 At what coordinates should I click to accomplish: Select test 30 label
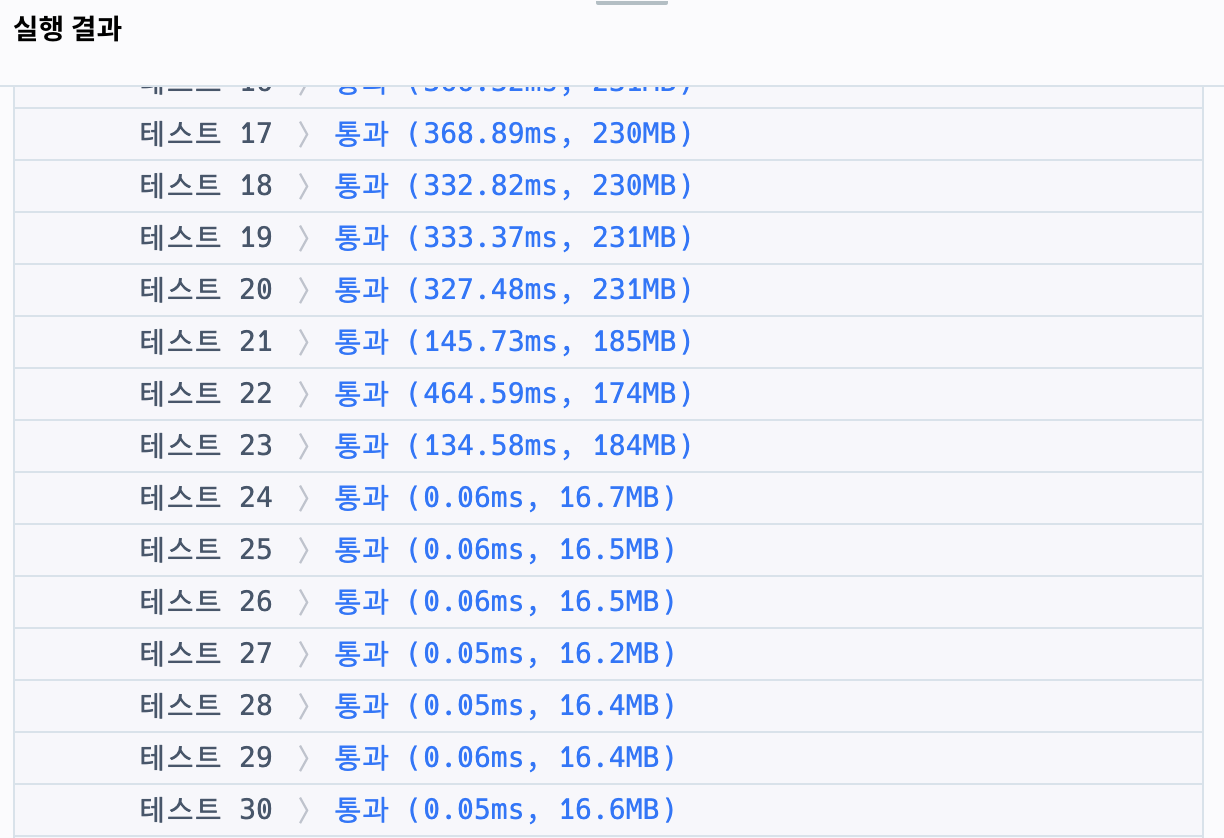[x=206, y=809]
